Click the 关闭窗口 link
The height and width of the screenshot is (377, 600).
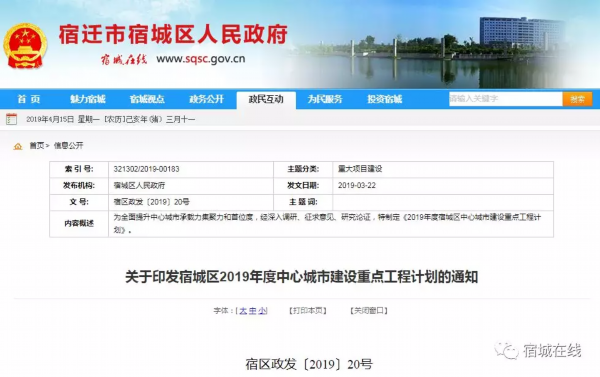tap(369, 311)
